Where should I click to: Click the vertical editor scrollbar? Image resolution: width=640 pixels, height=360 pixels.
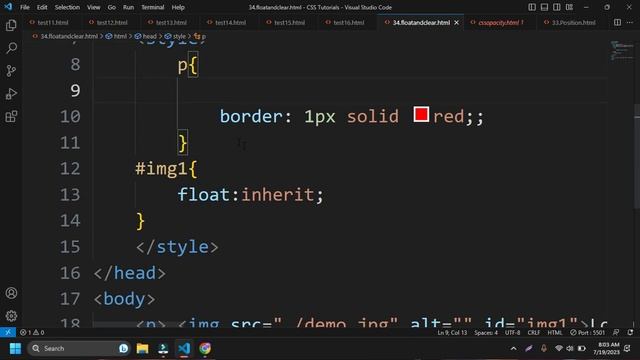pyautogui.click(x=637, y=157)
